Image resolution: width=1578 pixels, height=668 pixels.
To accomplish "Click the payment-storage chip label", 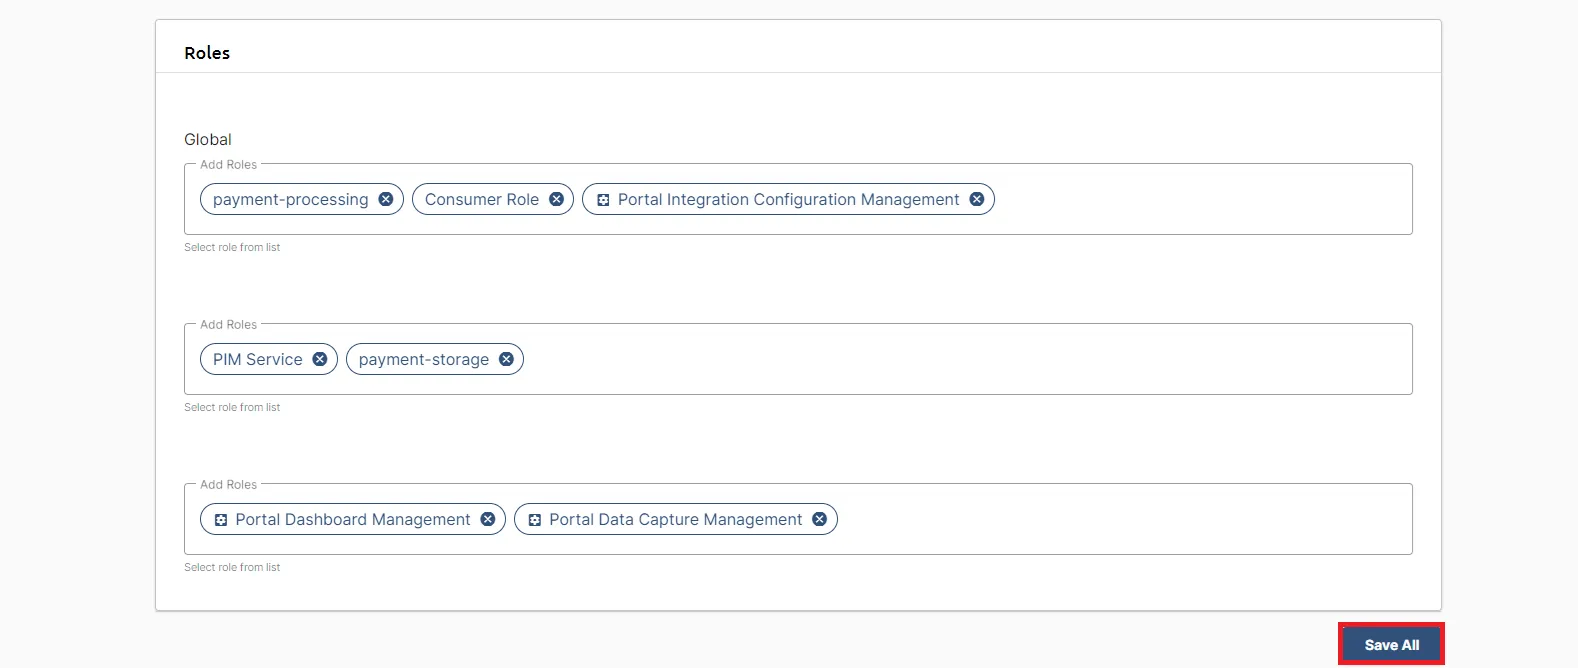I will click(424, 359).
